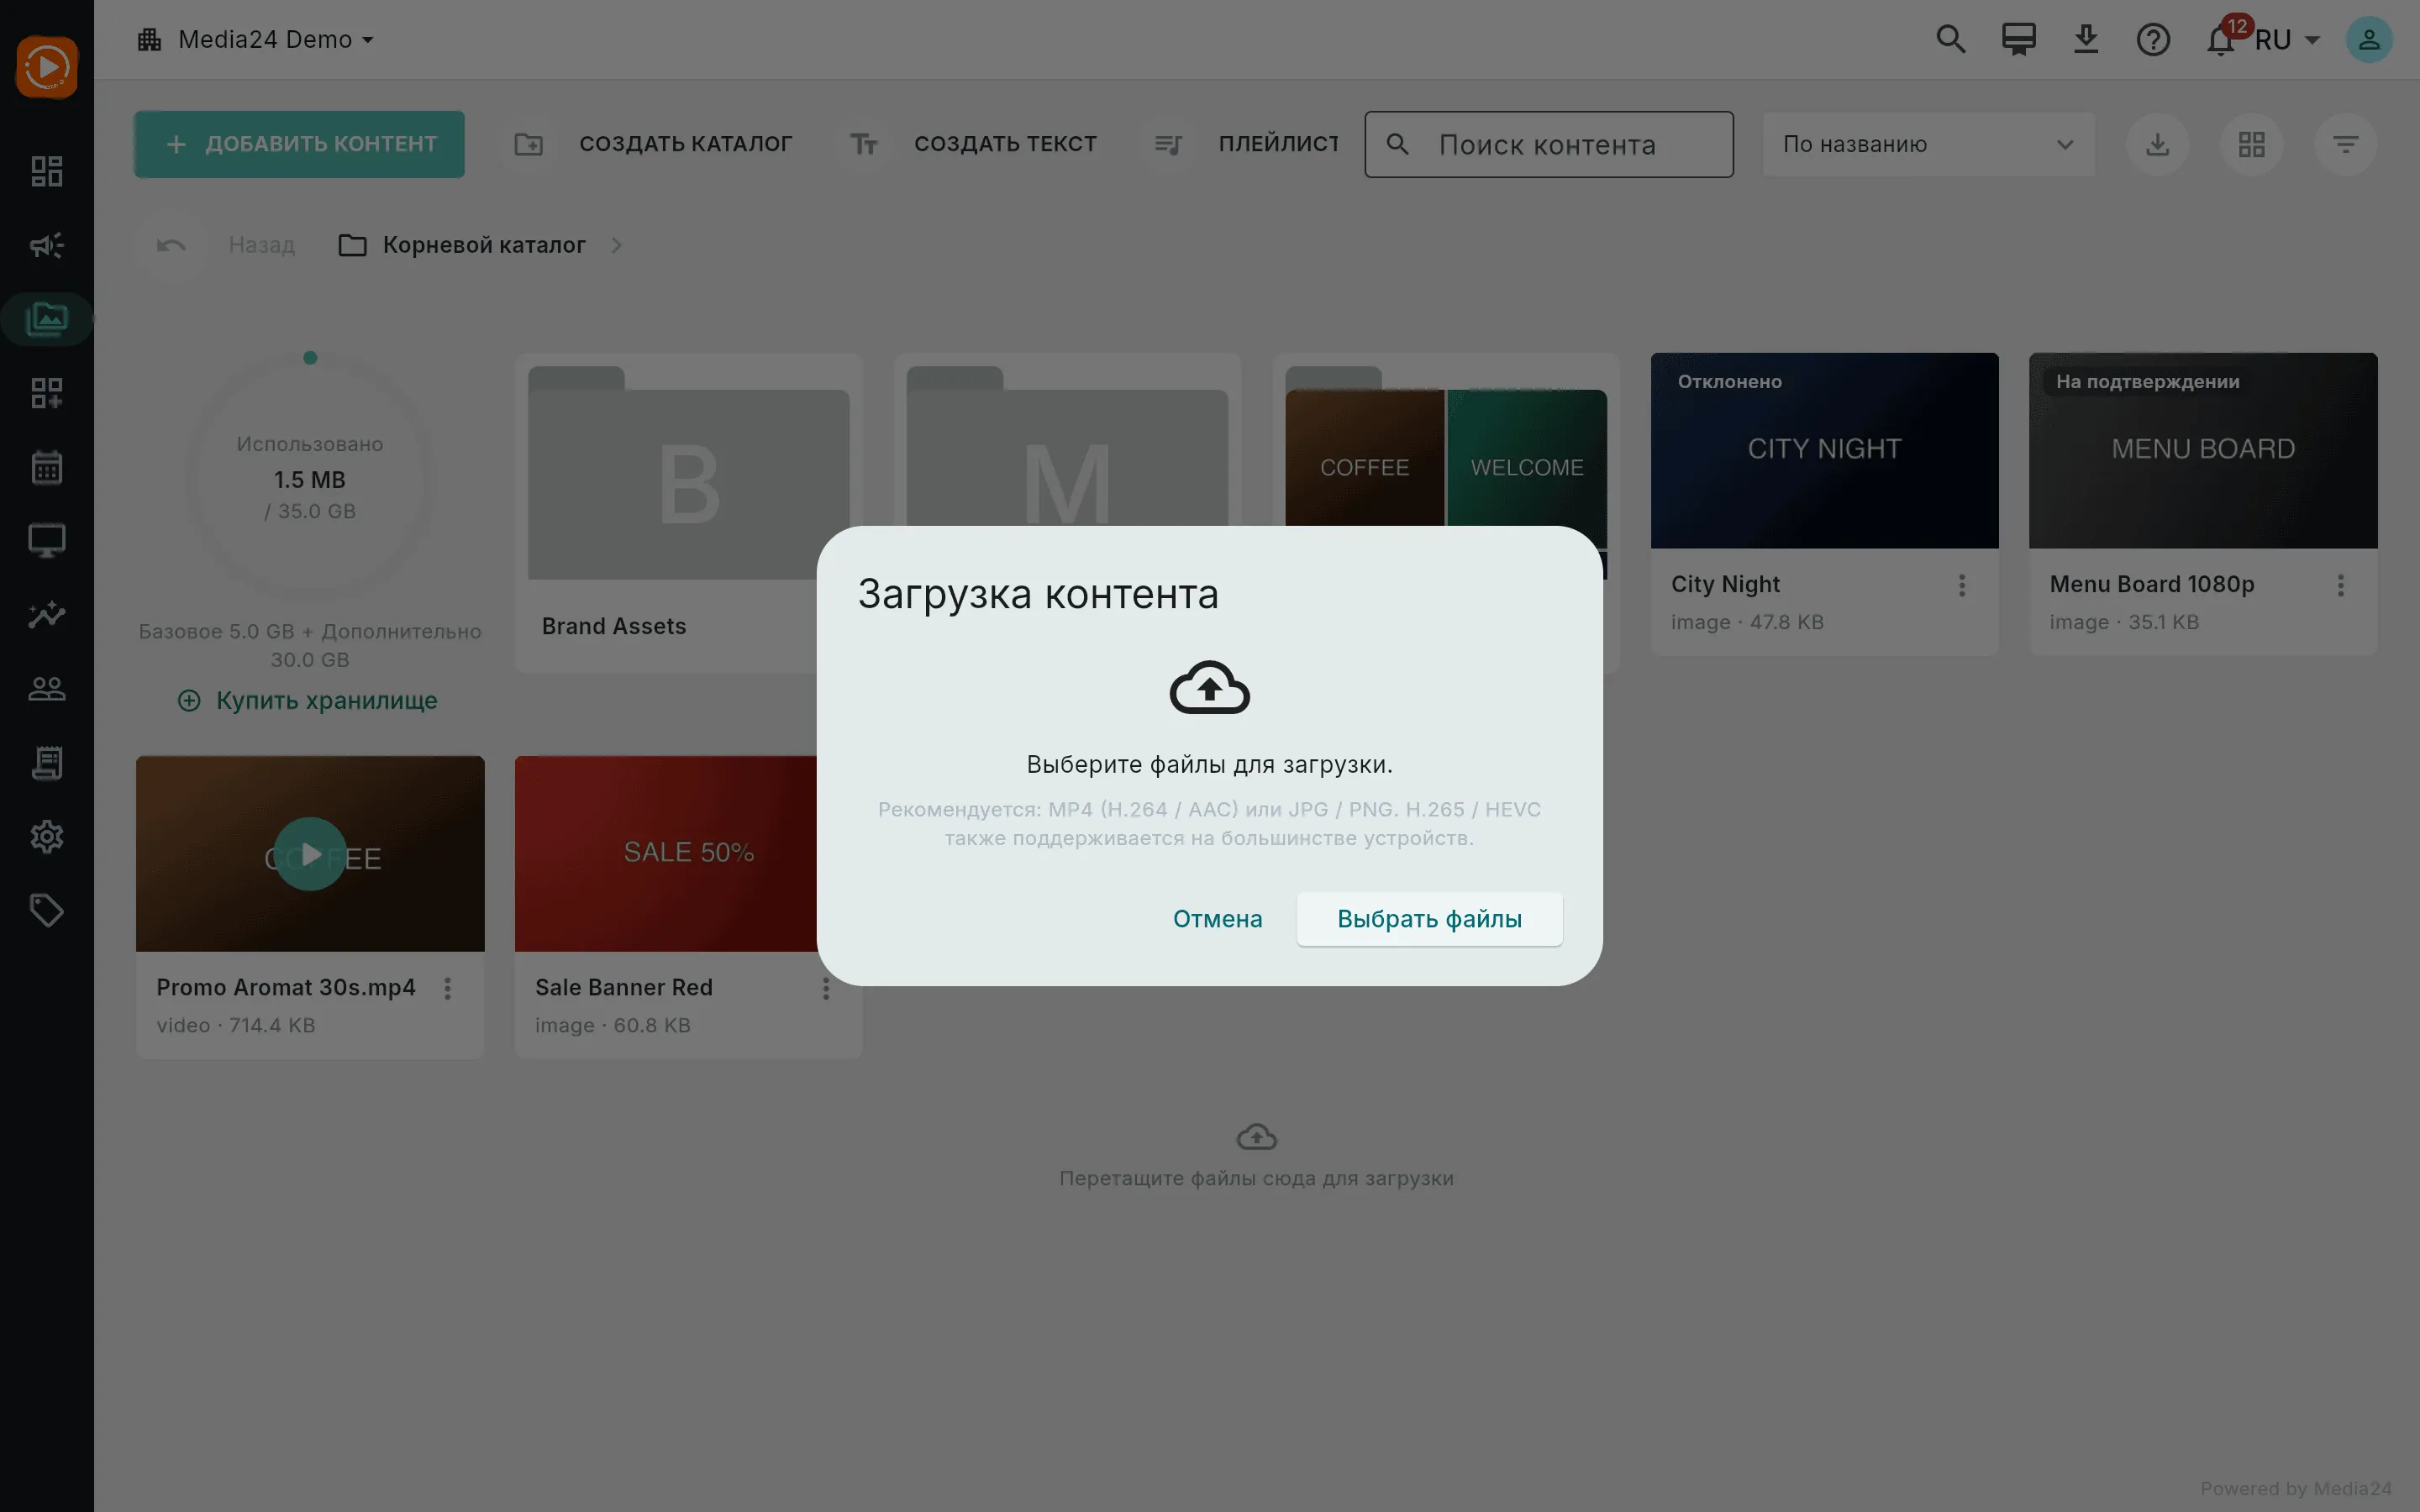Open the devices monitor sidebar icon
2420x1512 pixels.
click(x=47, y=541)
